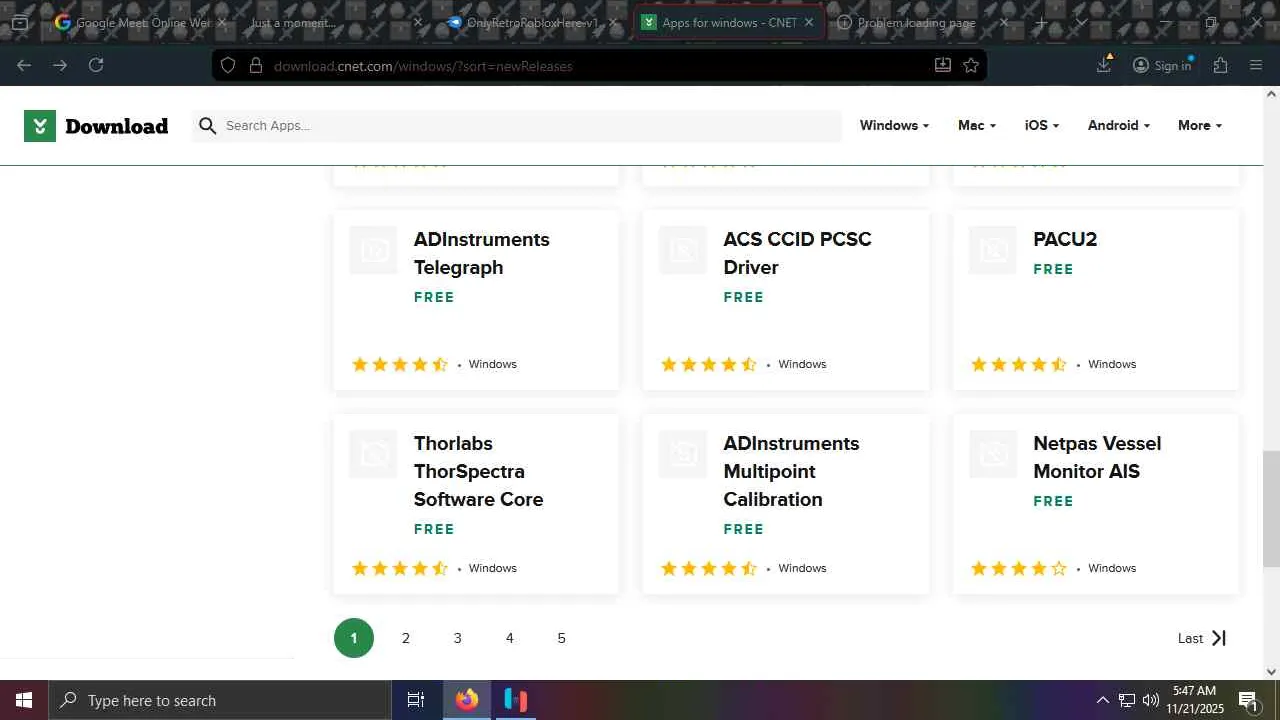Expand the iOS category dropdown
This screenshot has height=720, width=1280.
pyautogui.click(x=1042, y=126)
